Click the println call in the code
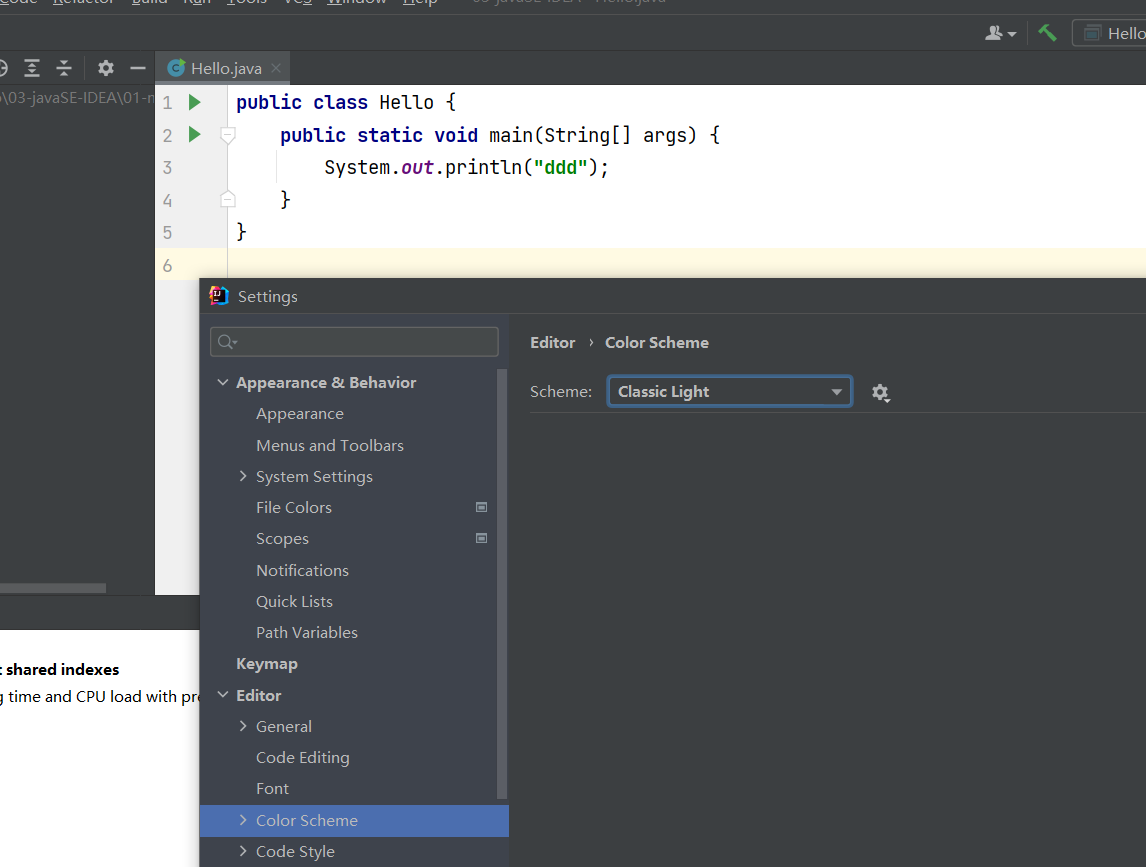The width and height of the screenshot is (1146, 867). pyautogui.click(x=483, y=167)
